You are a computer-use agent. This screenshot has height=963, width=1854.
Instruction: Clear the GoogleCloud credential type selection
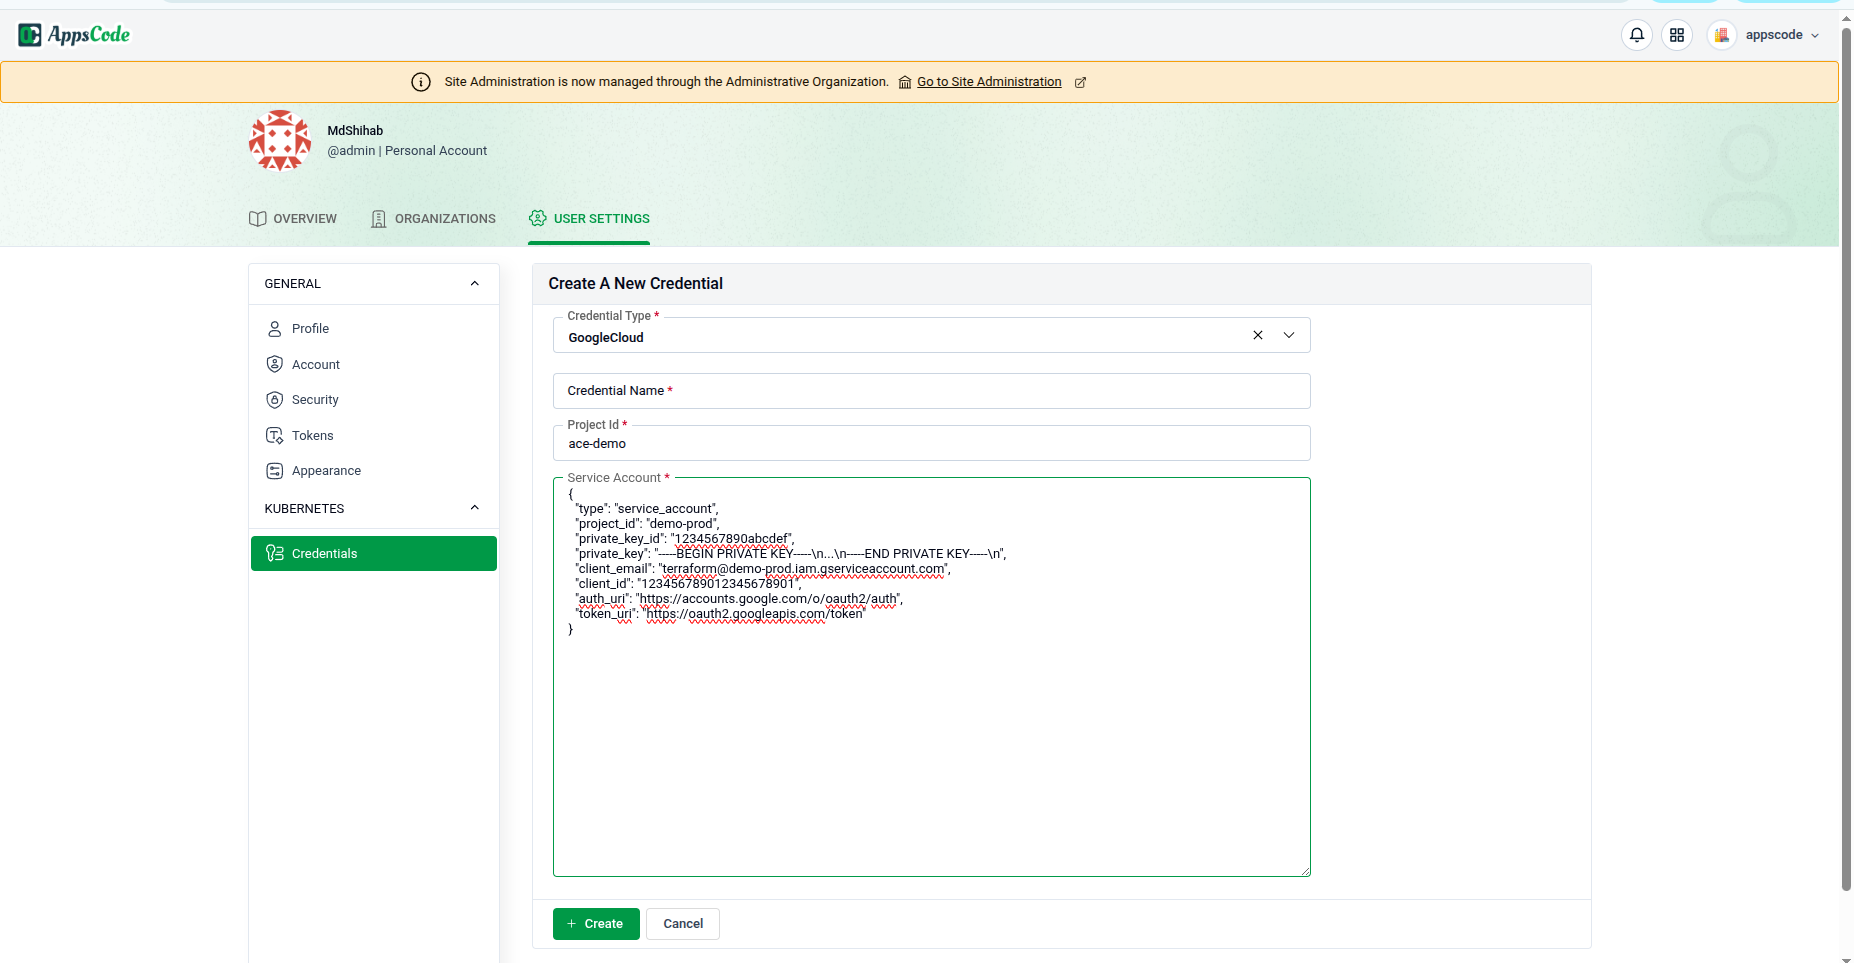pyautogui.click(x=1258, y=335)
